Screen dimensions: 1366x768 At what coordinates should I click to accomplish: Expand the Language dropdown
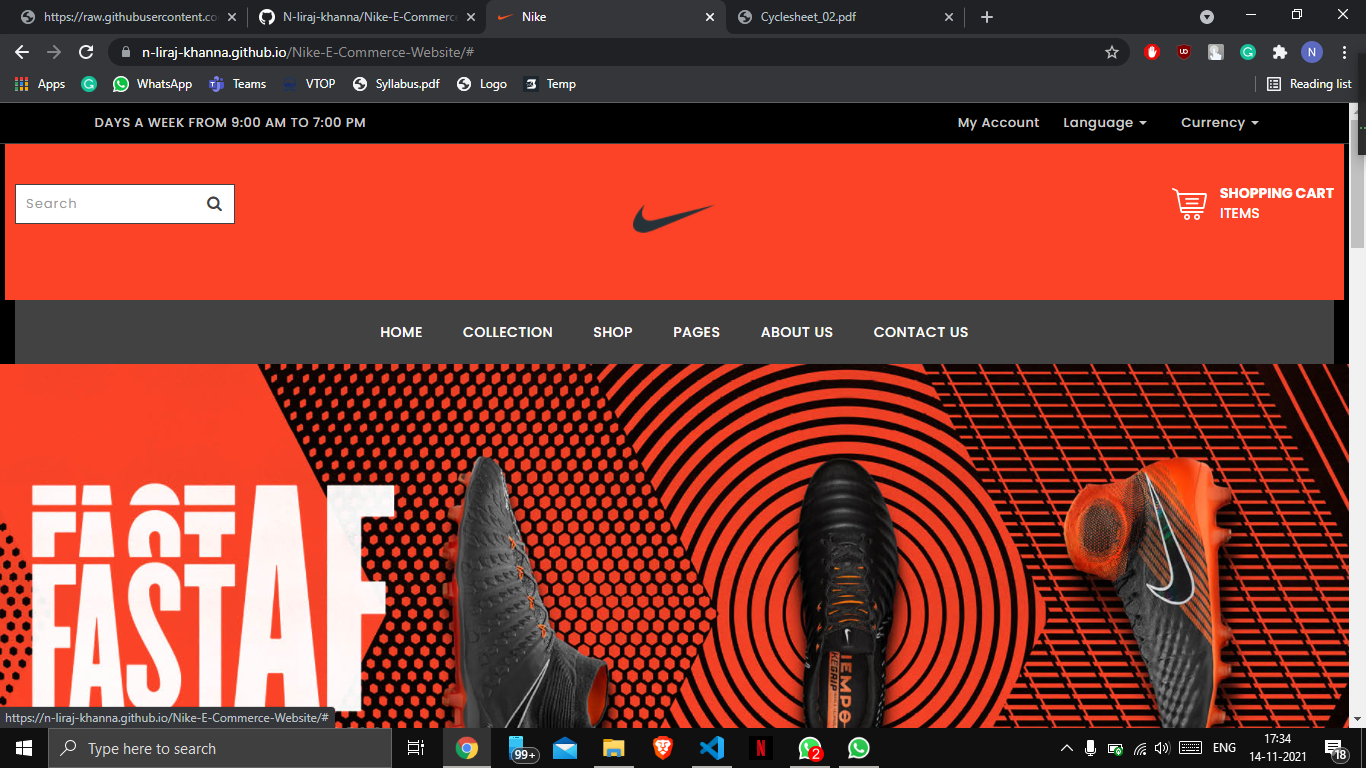click(x=1105, y=123)
